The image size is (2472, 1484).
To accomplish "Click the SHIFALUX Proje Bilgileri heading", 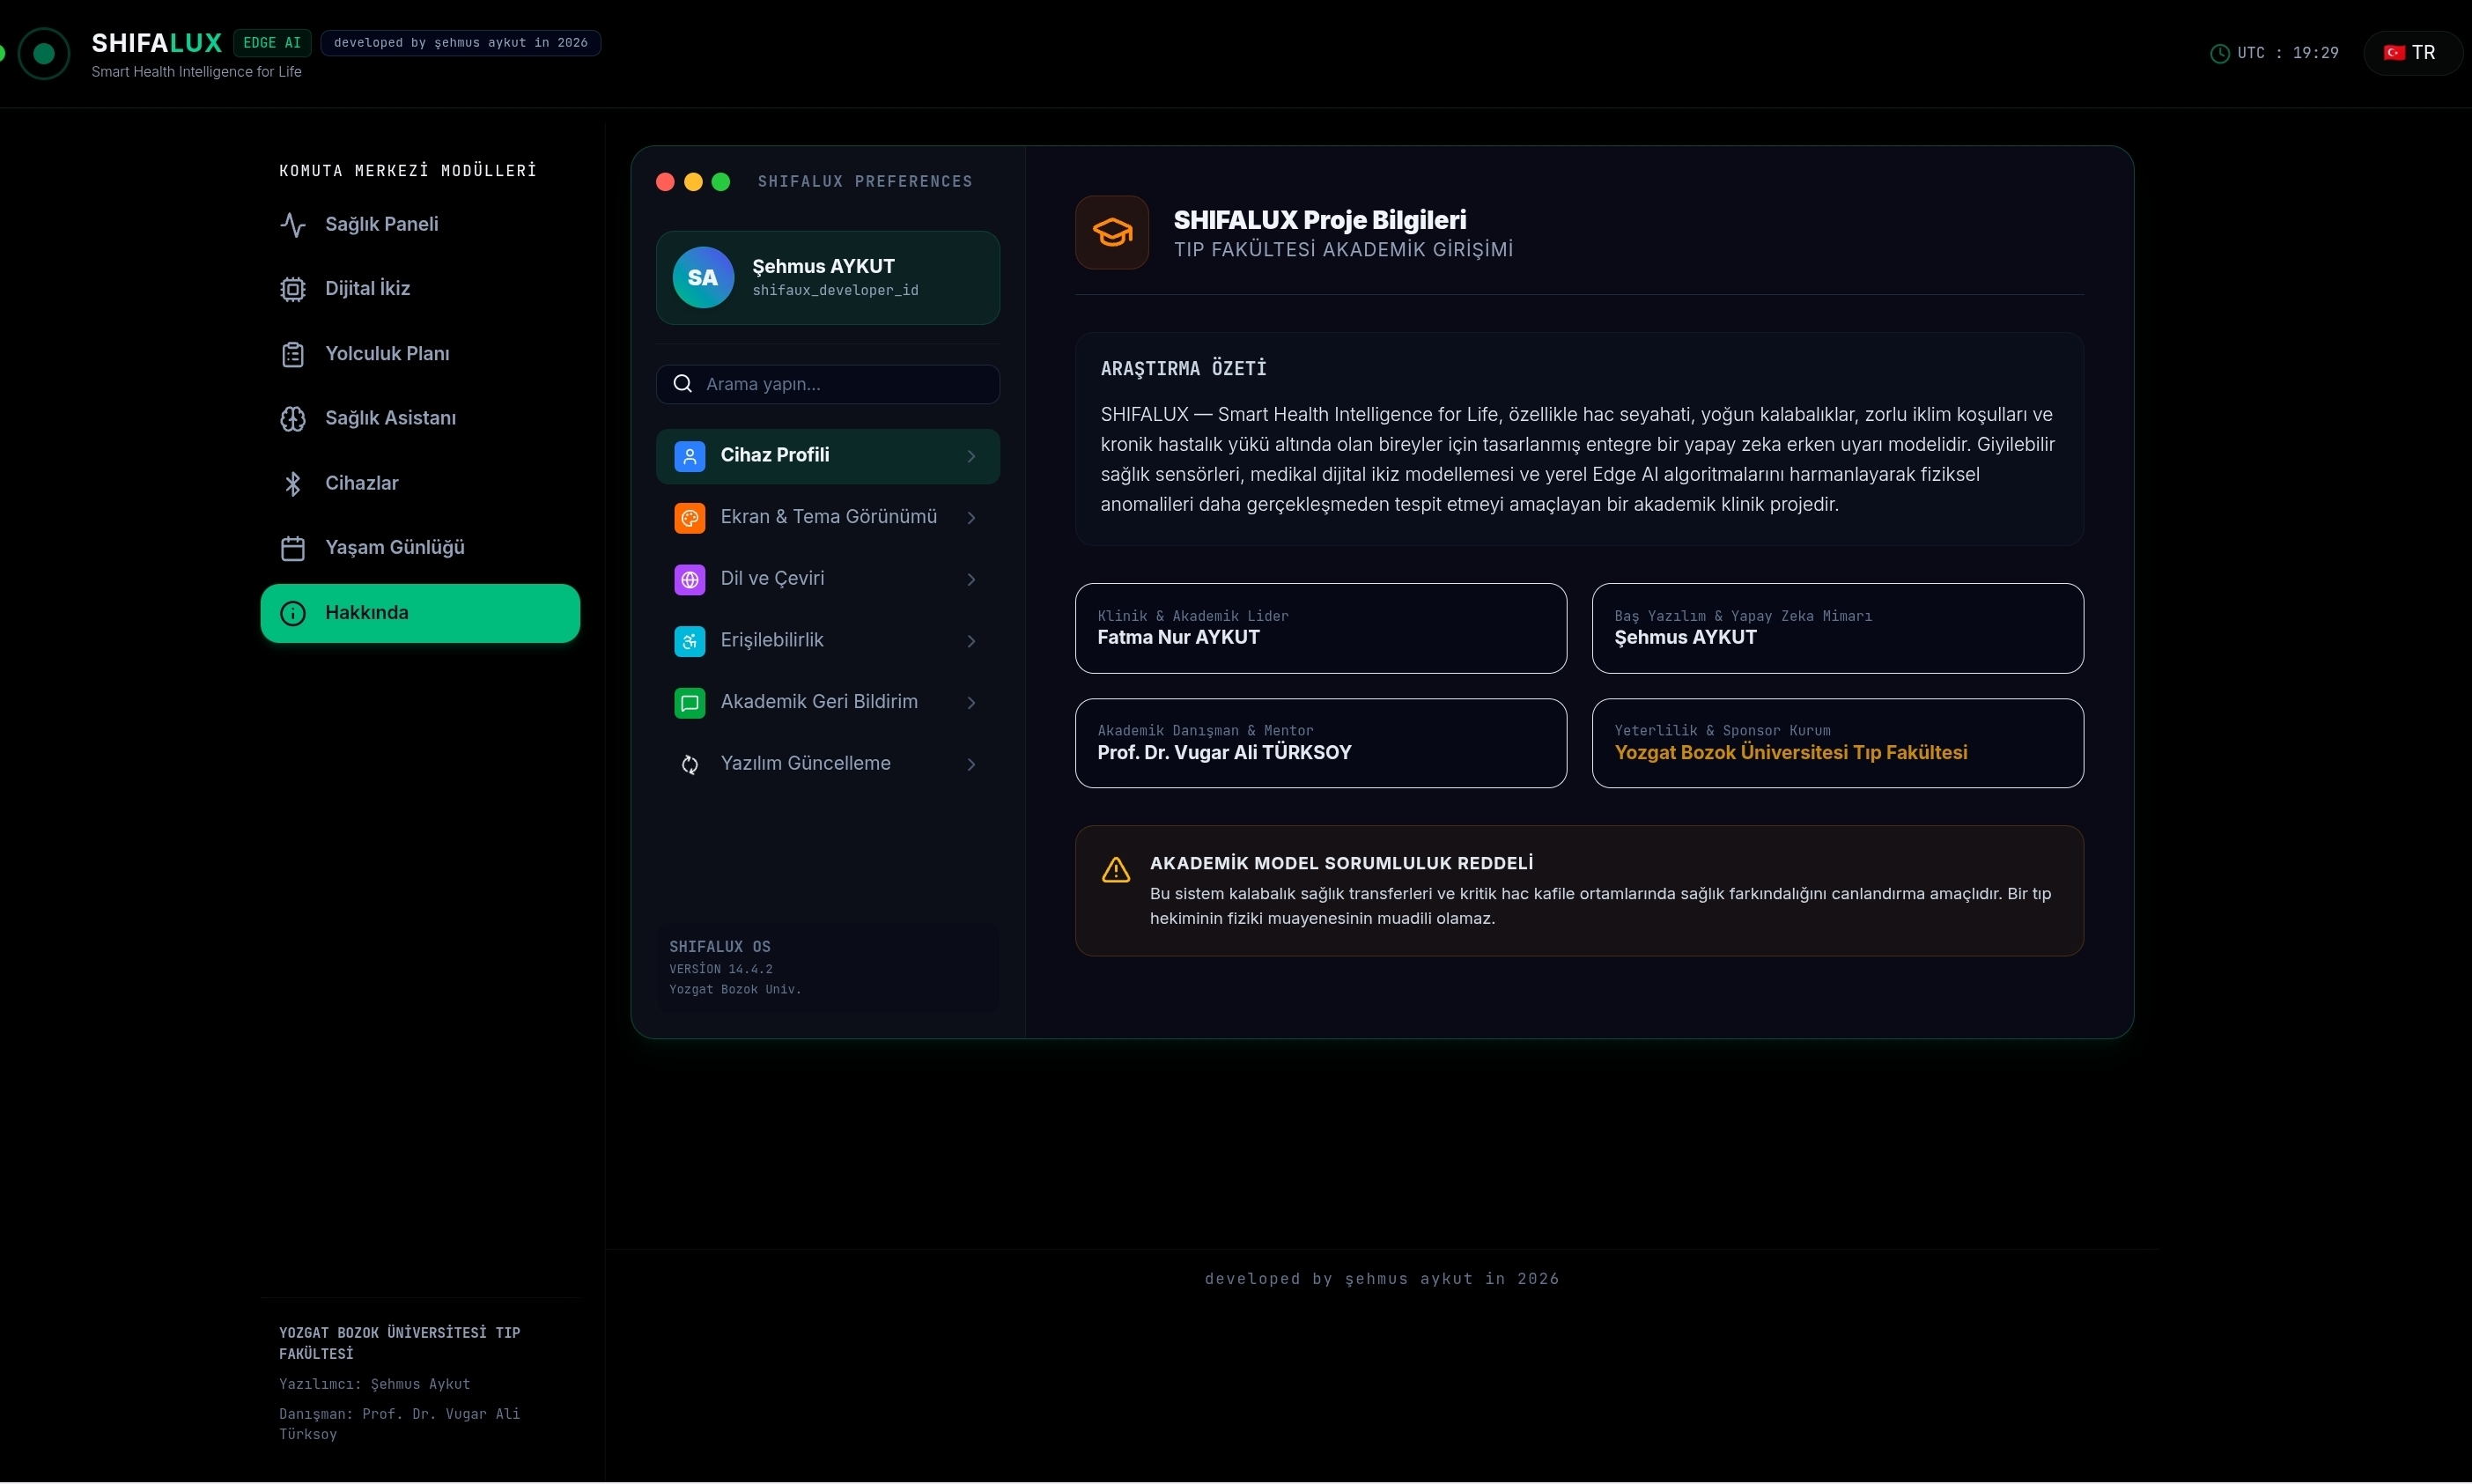I will (1320, 220).
